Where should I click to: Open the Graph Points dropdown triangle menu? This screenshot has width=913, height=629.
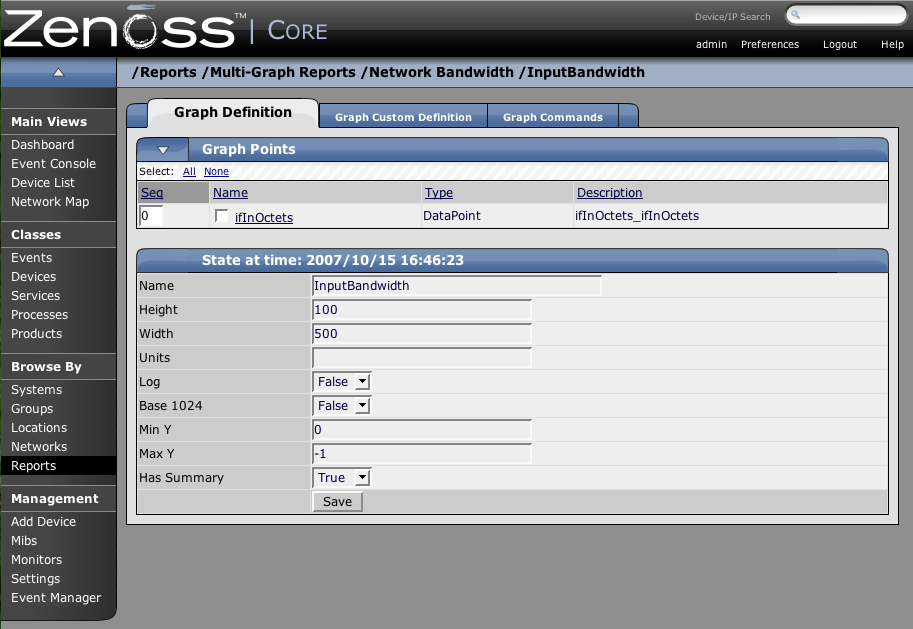pos(163,150)
